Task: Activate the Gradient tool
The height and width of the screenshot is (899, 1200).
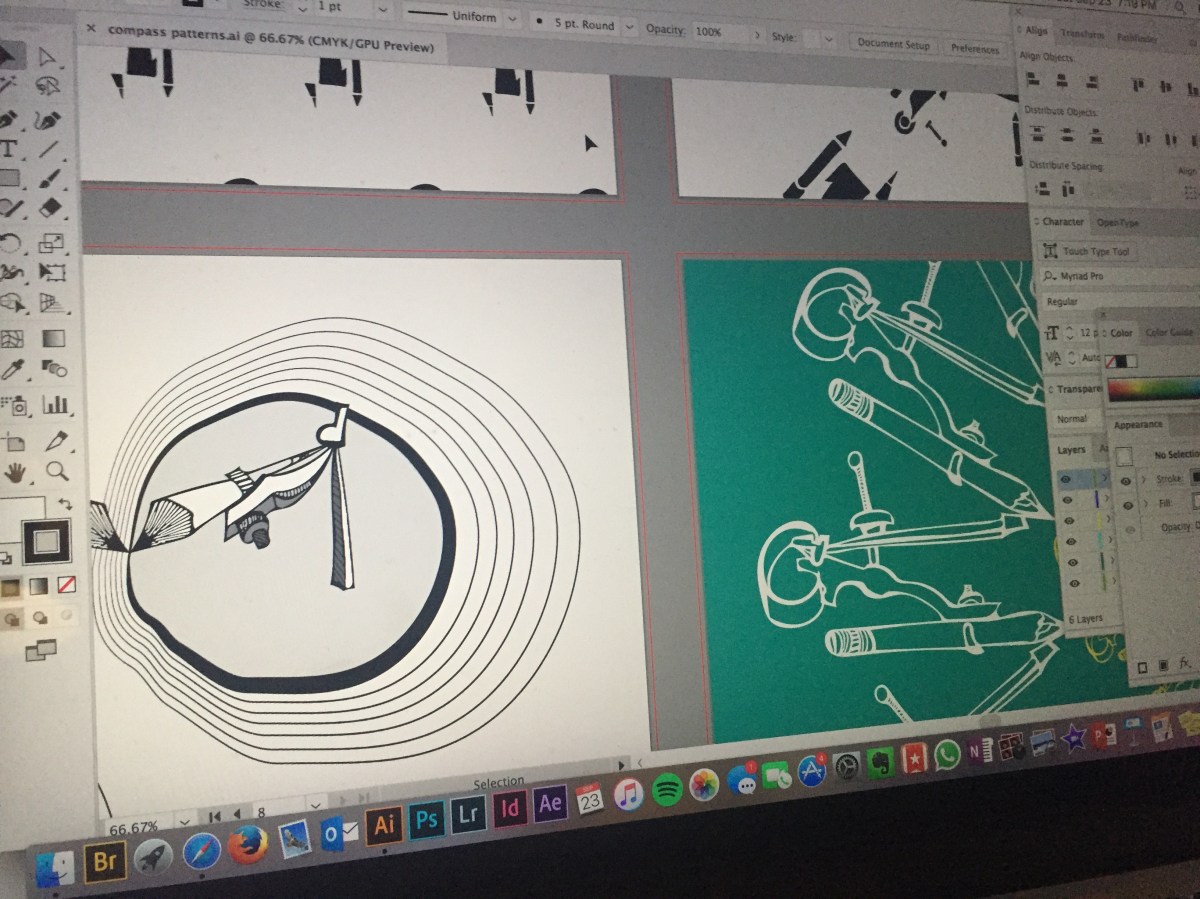Action: pos(53,338)
